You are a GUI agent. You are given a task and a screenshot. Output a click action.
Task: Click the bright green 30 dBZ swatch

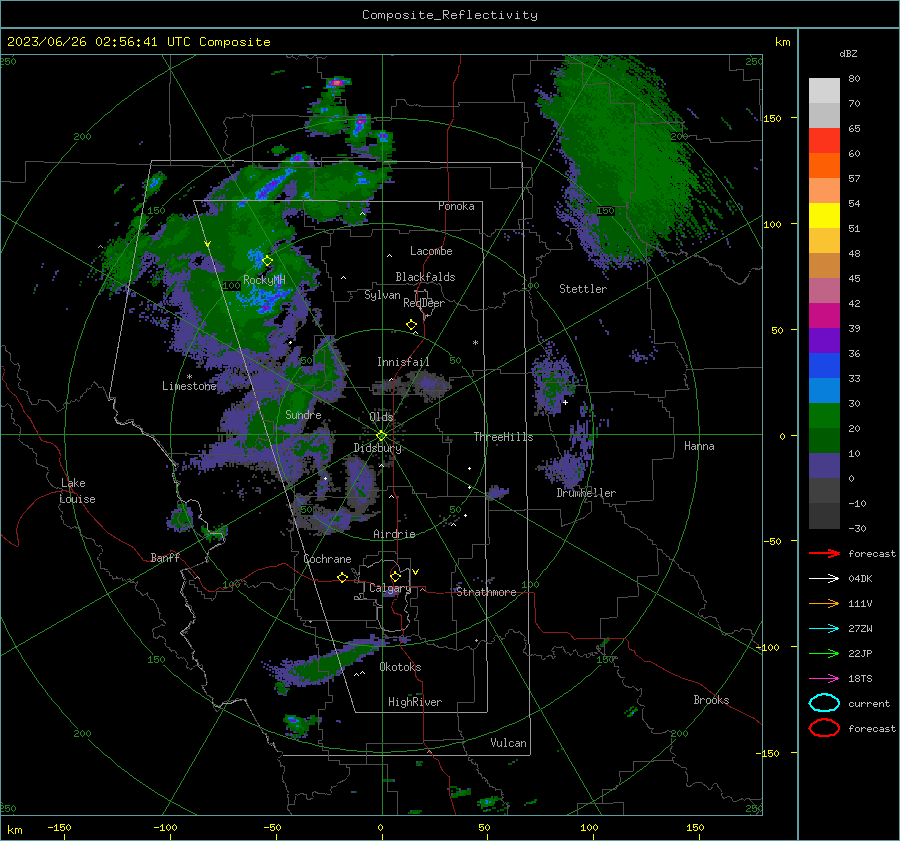pyautogui.click(x=824, y=415)
